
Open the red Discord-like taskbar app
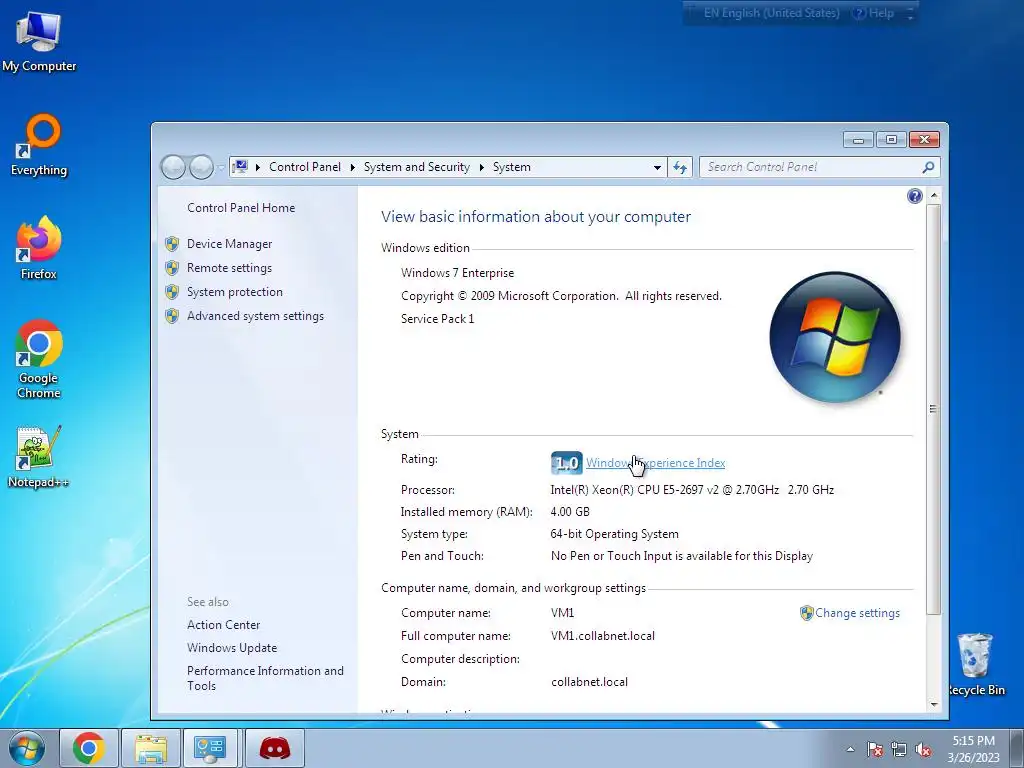[x=275, y=748]
